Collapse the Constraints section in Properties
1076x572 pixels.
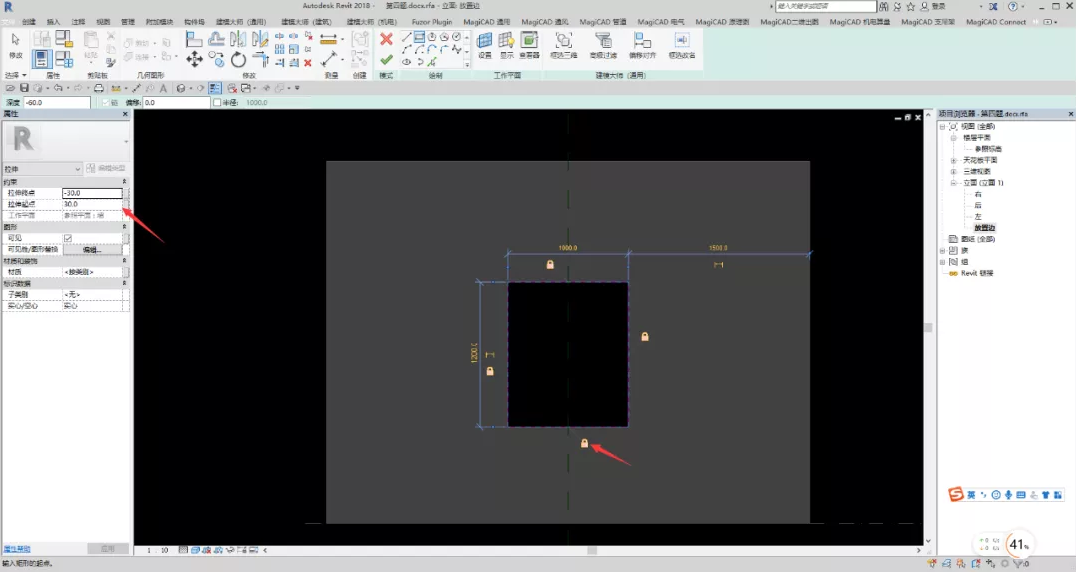click(x=124, y=182)
